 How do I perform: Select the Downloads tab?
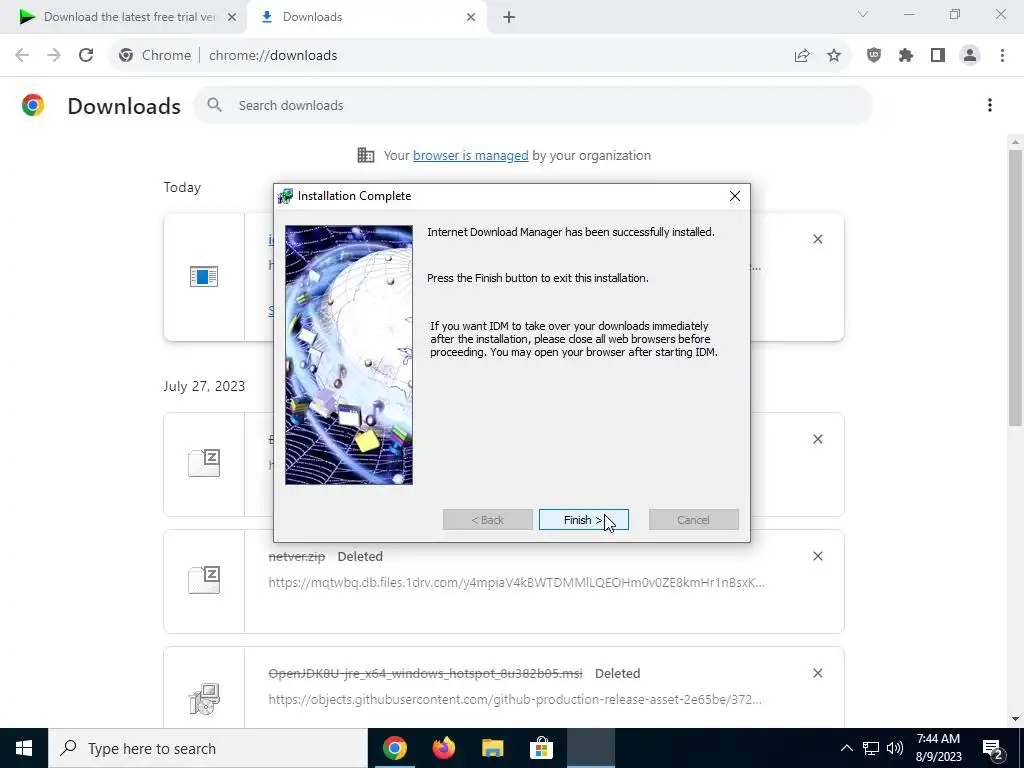point(366,17)
